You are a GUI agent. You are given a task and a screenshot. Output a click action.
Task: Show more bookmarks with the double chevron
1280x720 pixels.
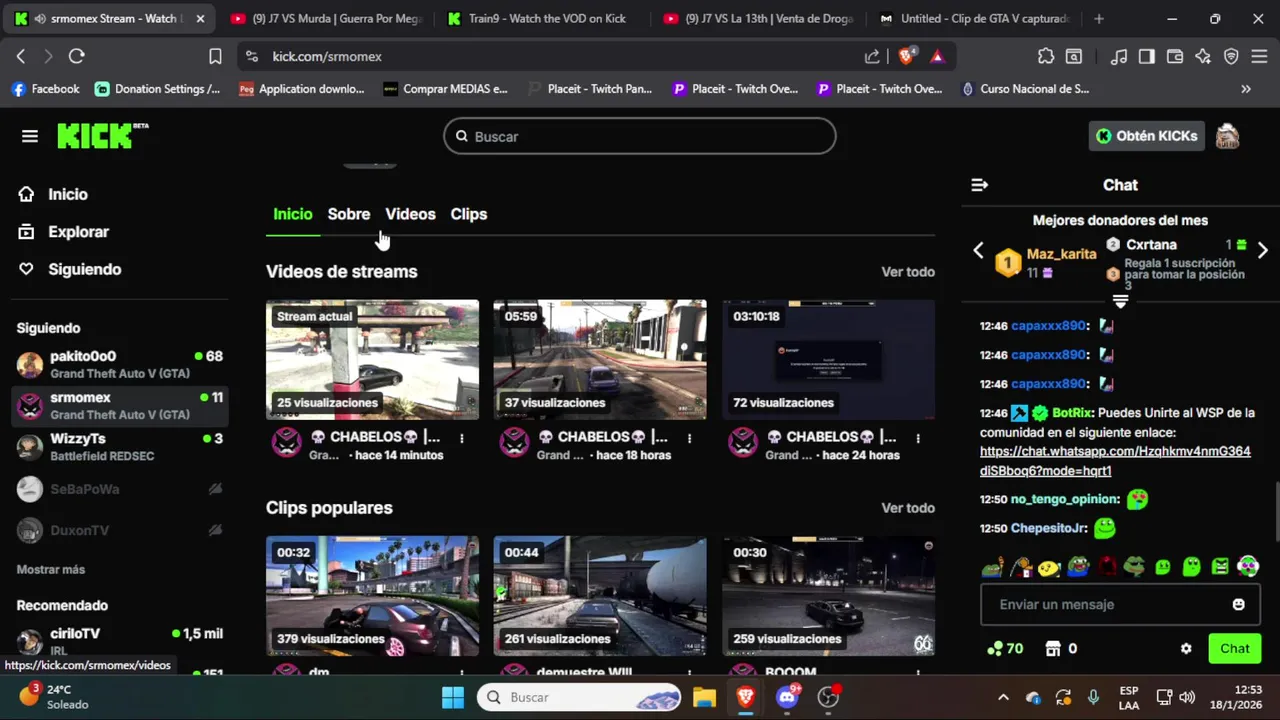click(1245, 89)
